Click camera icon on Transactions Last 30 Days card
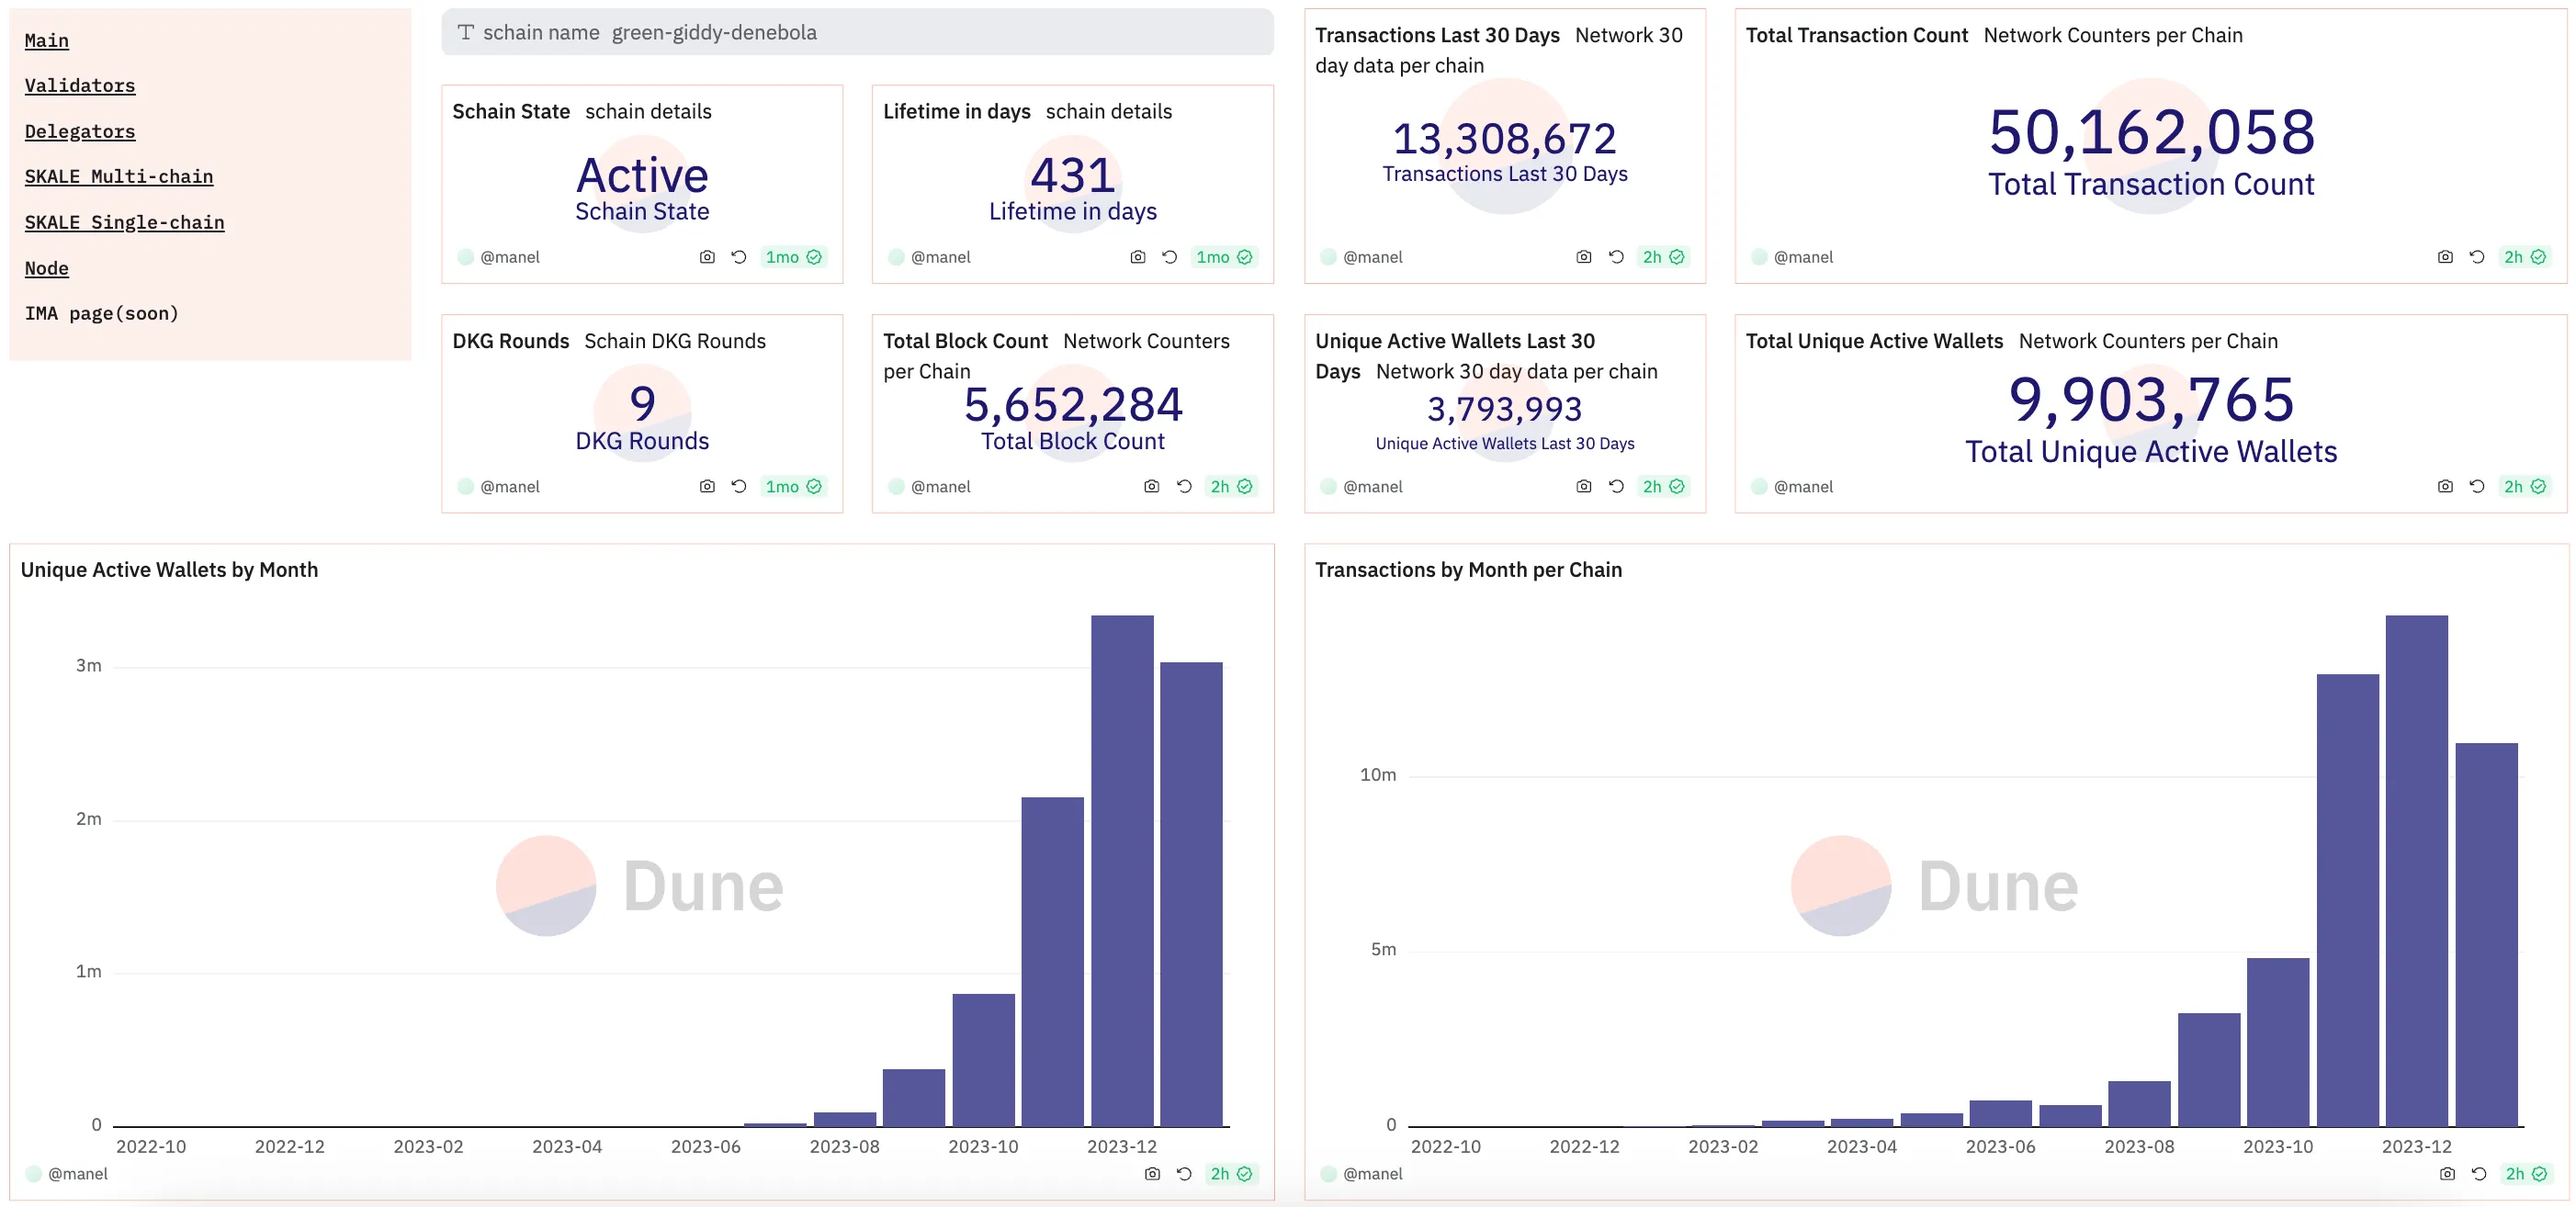2576x1207 pixels. coord(1584,257)
